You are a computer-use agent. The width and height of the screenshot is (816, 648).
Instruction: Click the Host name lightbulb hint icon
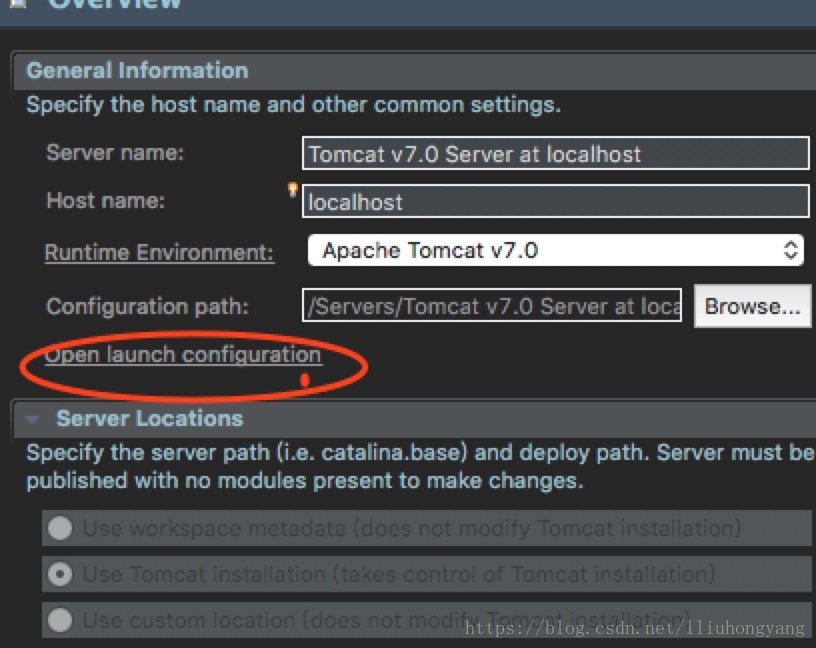tap(292, 189)
